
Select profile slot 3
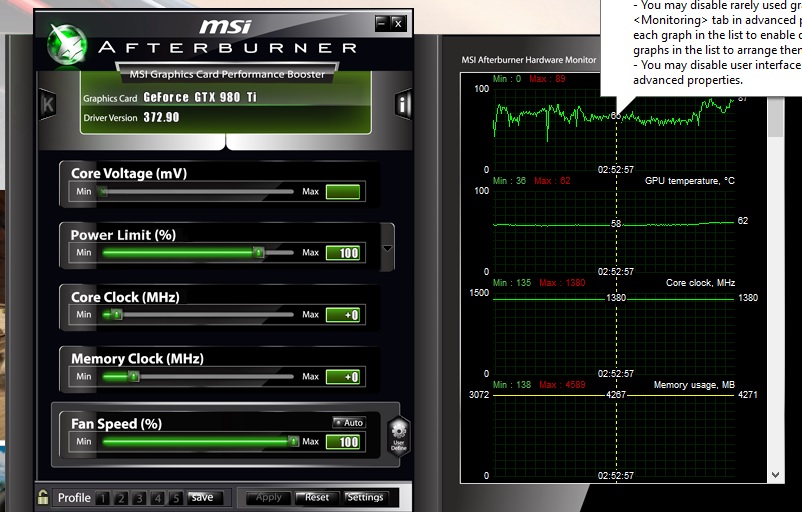pos(139,498)
